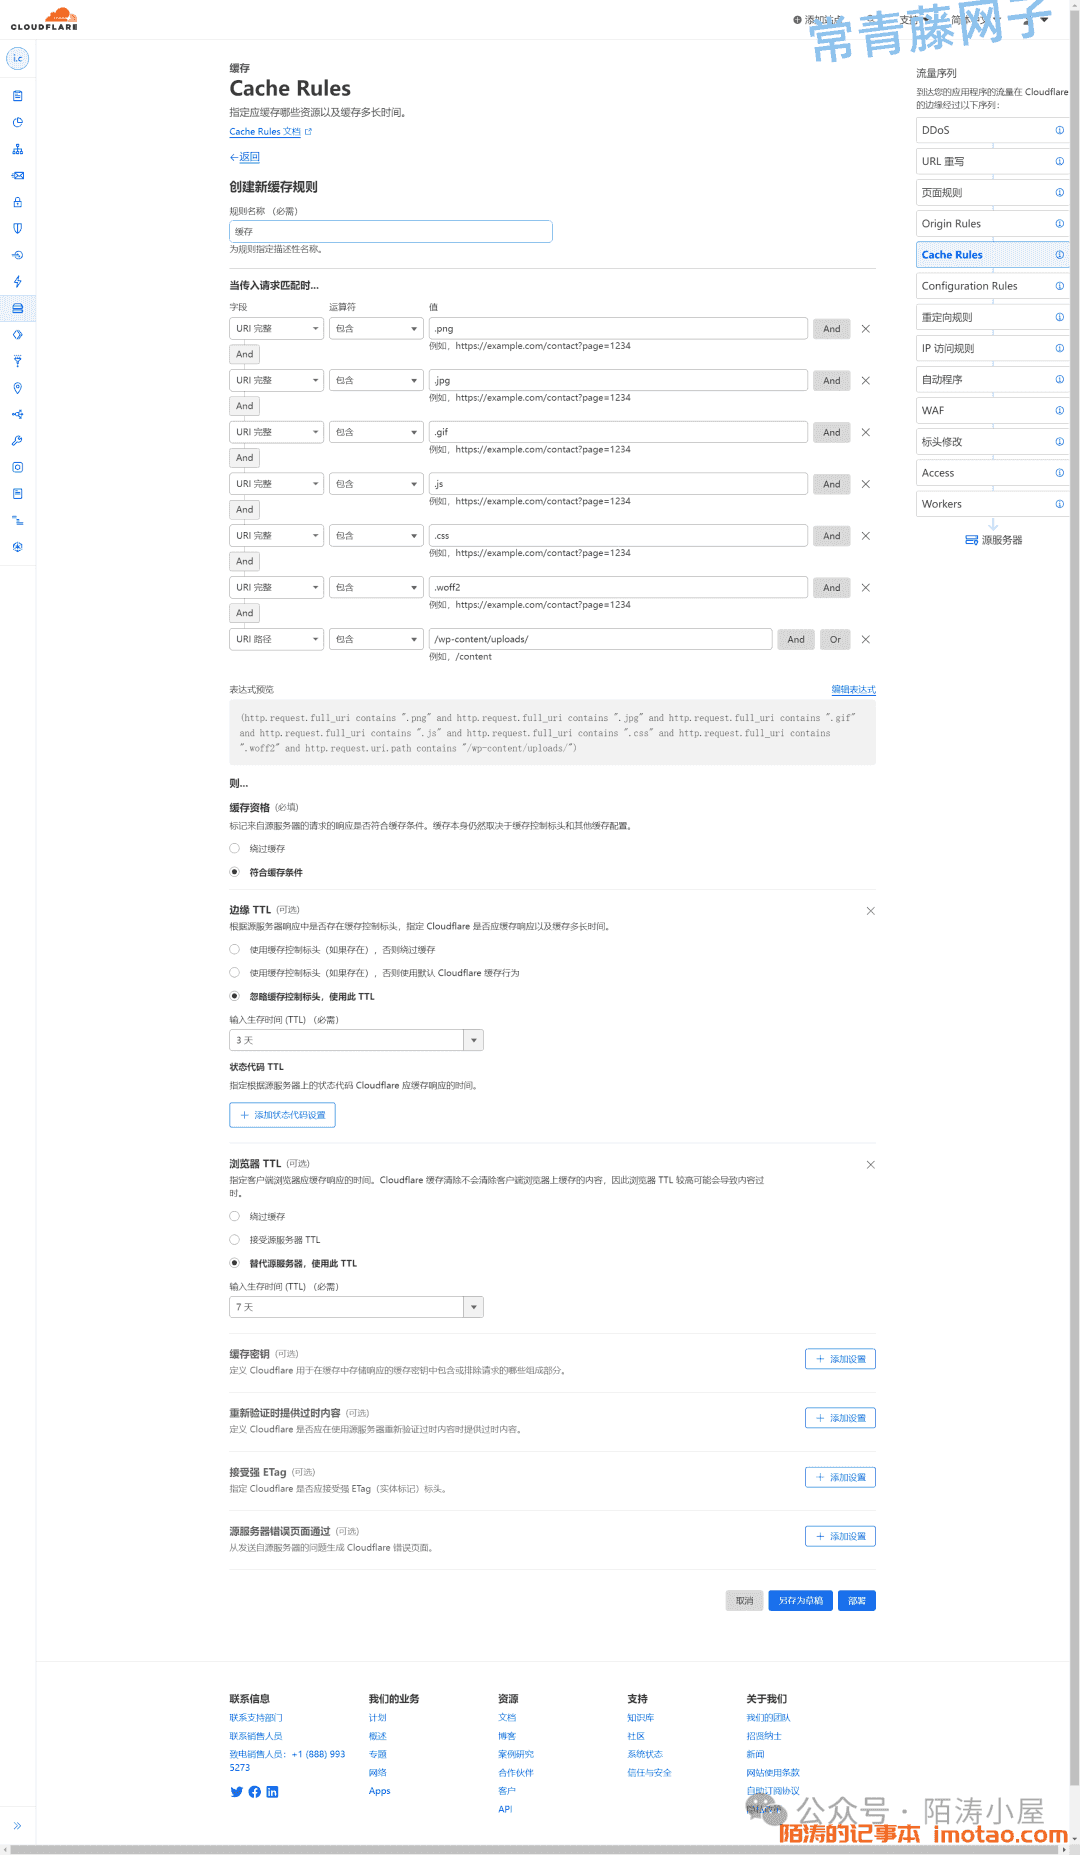Select Cache Rules in the traffic sequence list
Screen dimensions: 1080x1855
click(x=992, y=255)
